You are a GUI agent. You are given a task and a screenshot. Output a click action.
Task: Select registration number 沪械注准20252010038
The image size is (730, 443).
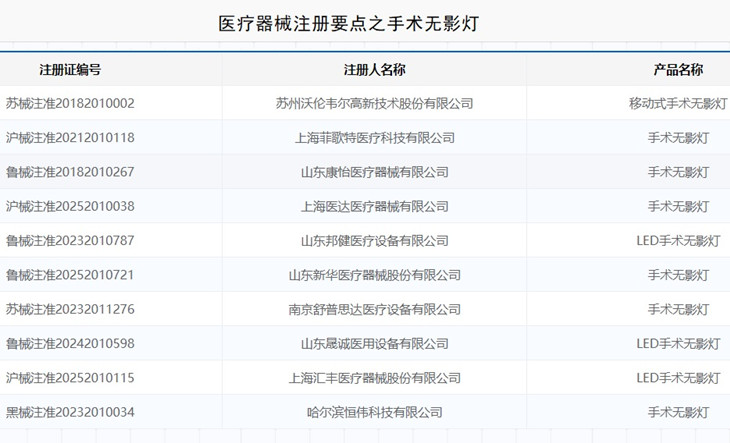click(70, 206)
